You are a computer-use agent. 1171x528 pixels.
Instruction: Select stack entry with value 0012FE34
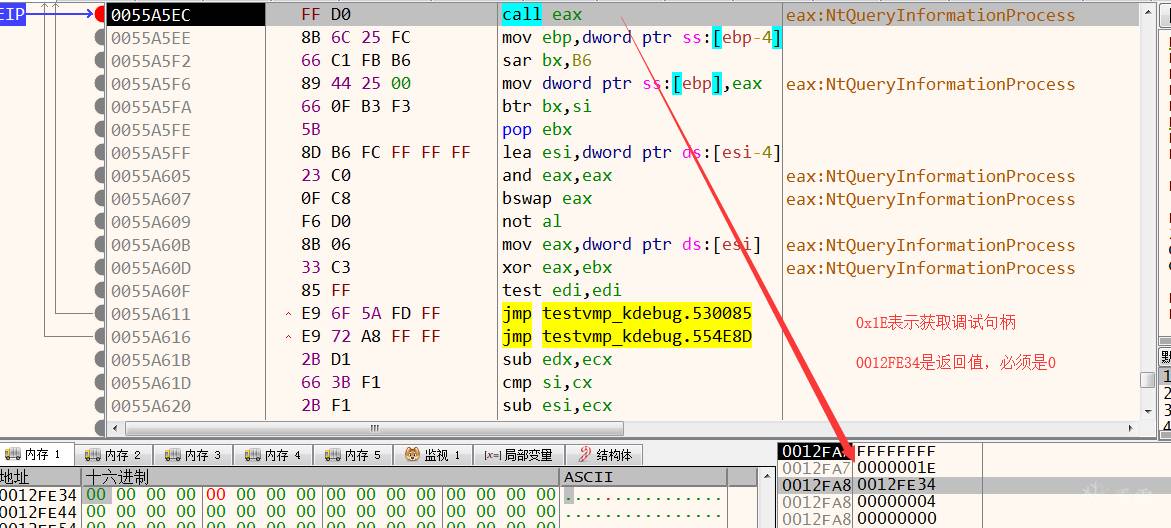895,485
